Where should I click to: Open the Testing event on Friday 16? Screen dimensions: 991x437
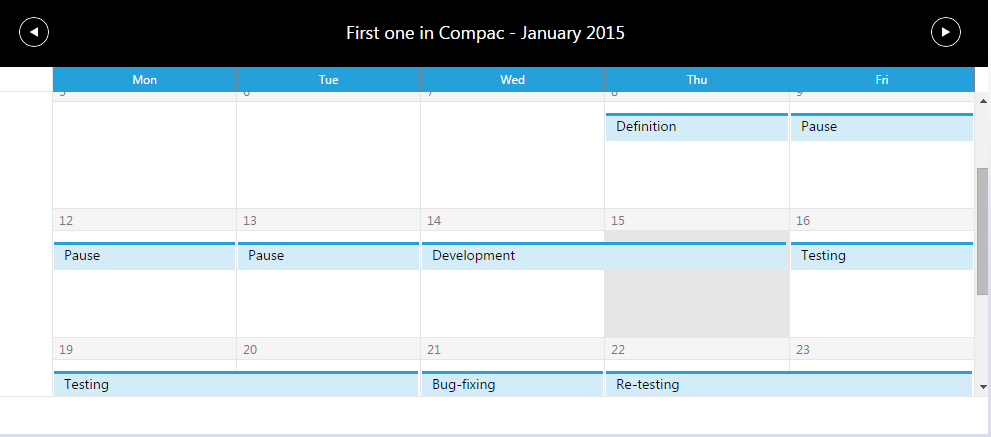click(x=881, y=256)
